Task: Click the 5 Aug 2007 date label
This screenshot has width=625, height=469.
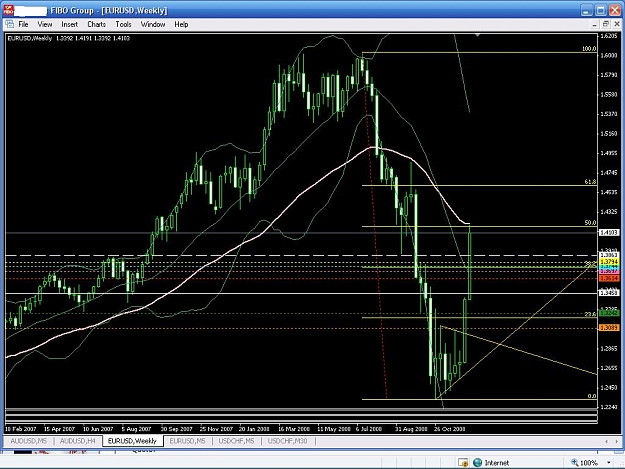Action: [x=136, y=429]
